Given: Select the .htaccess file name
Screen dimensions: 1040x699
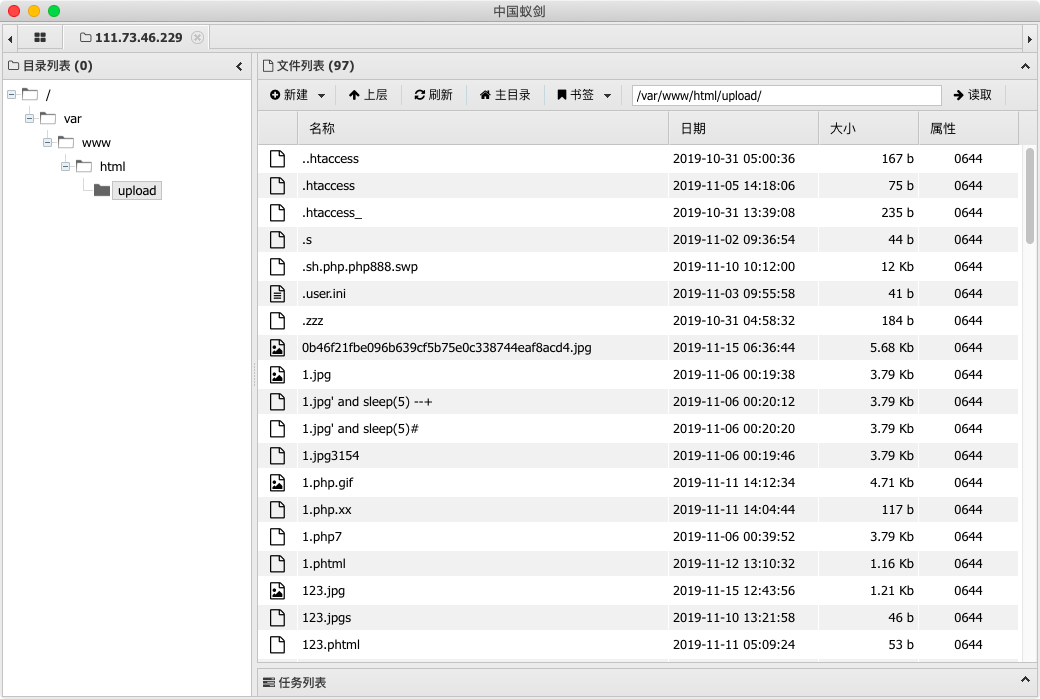Looking at the screenshot, I should (x=328, y=186).
